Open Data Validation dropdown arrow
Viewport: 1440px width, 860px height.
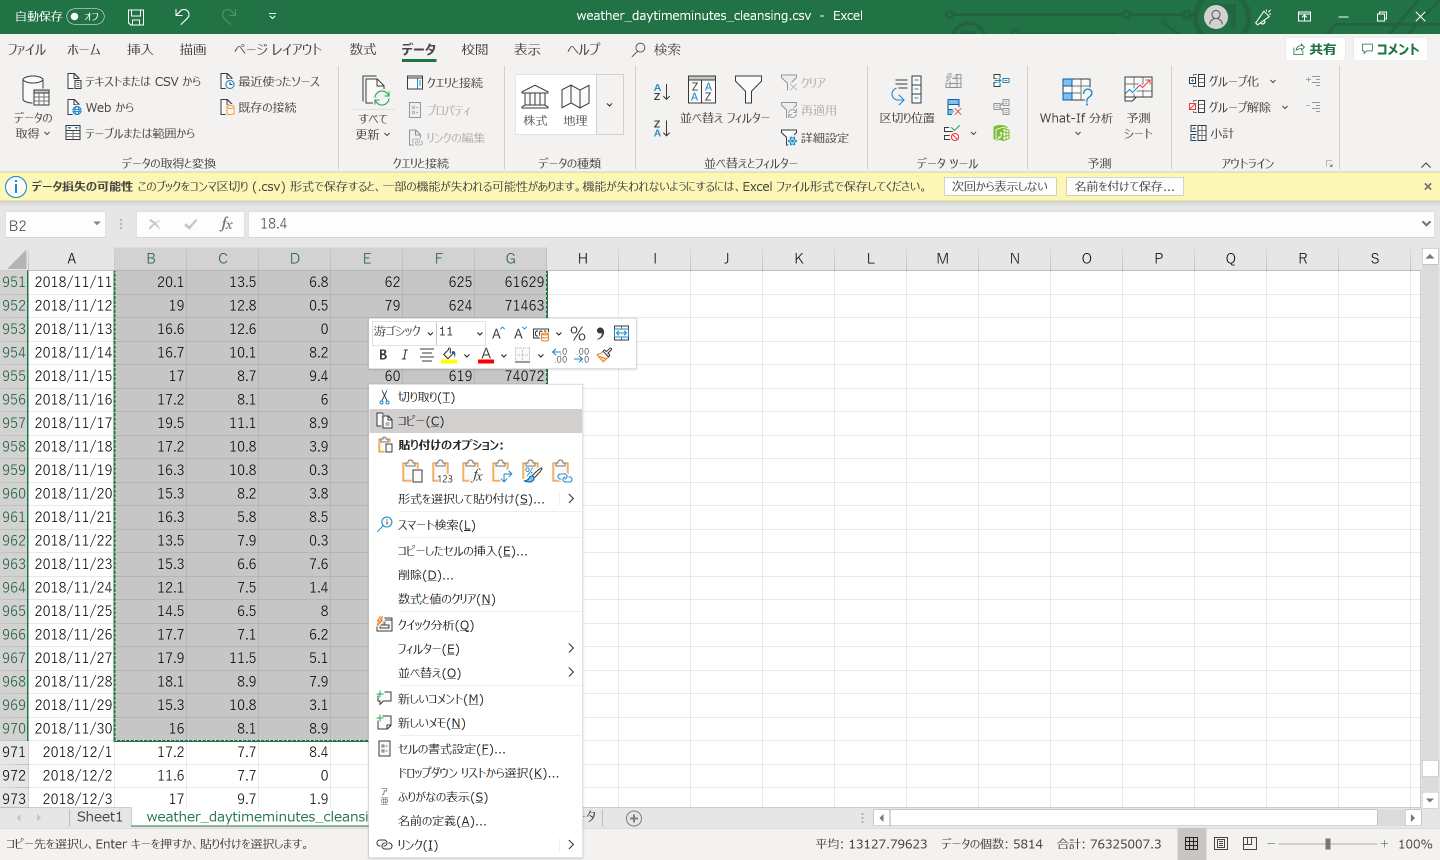tap(973, 133)
